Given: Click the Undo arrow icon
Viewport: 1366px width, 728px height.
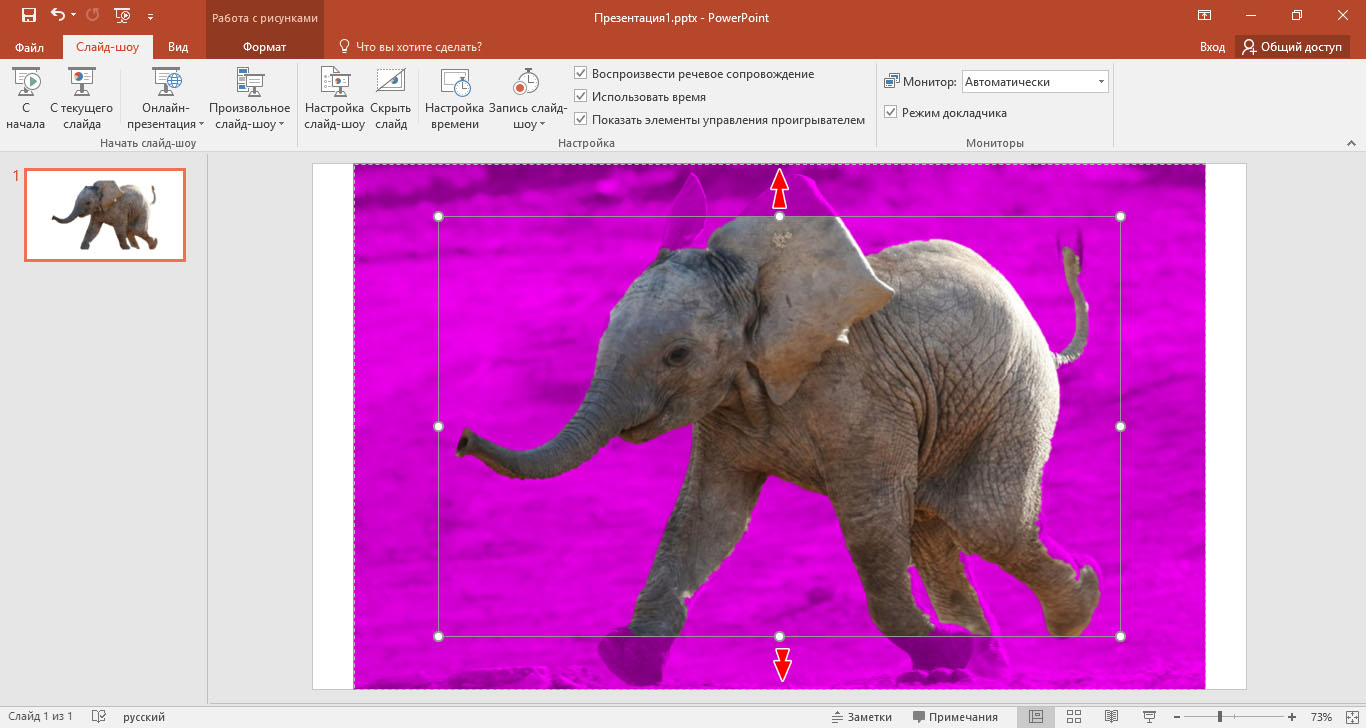Looking at the screenshot, I should click(x=58, y=15).
